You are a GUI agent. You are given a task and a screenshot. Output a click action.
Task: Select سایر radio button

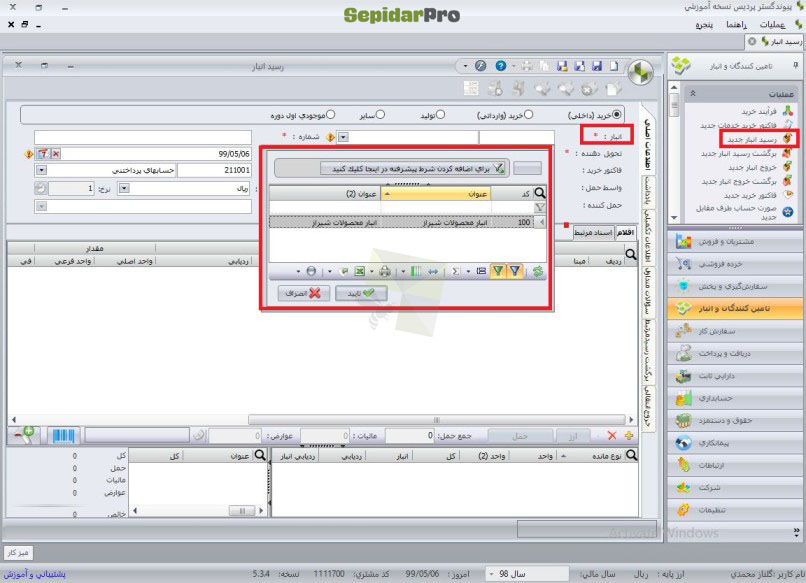tap(380, 114)
